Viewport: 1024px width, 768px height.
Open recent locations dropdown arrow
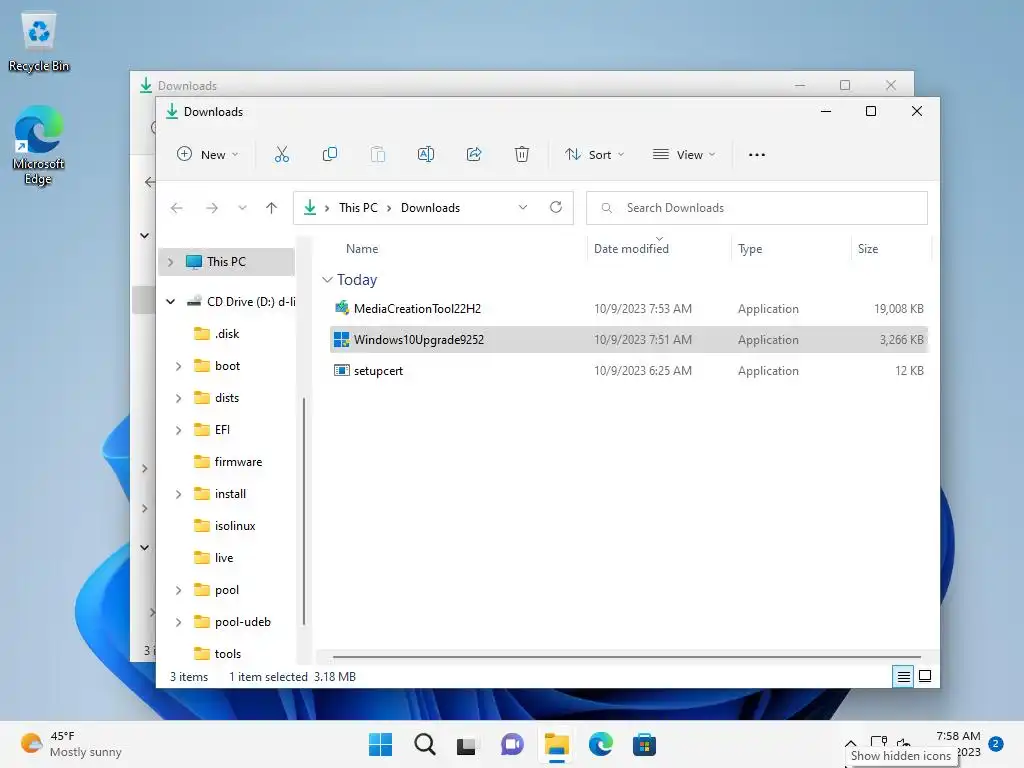click(242, 208)
